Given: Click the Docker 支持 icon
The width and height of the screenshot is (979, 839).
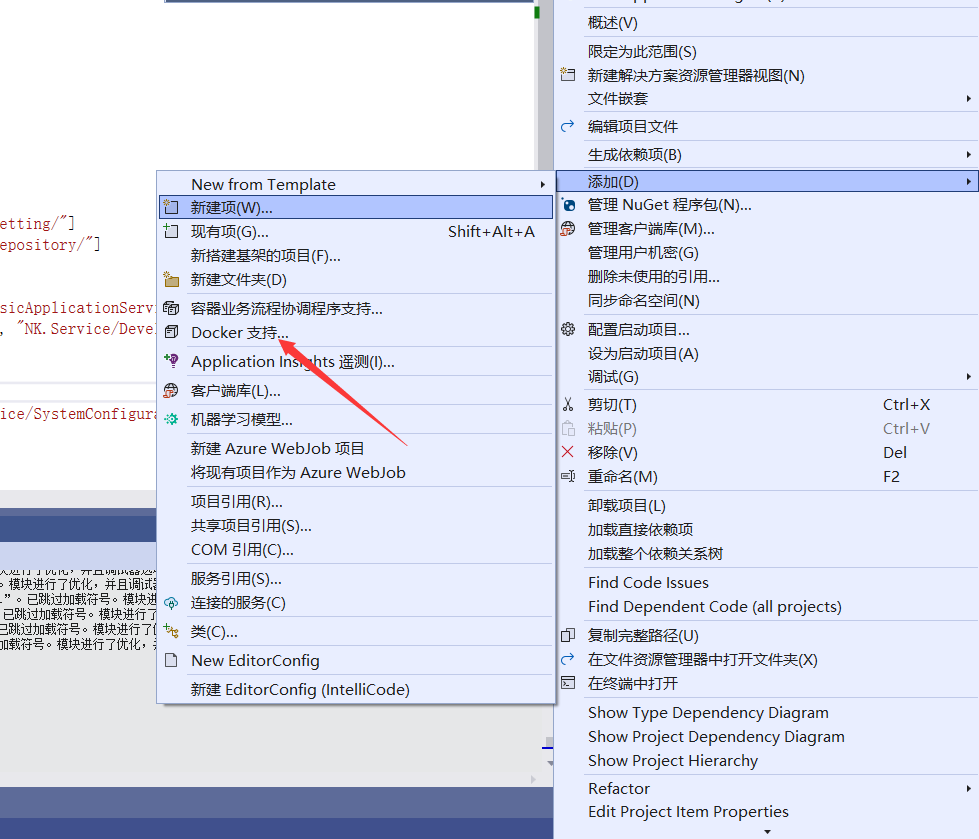Looking at the screenshot, I should click(171, 332).
